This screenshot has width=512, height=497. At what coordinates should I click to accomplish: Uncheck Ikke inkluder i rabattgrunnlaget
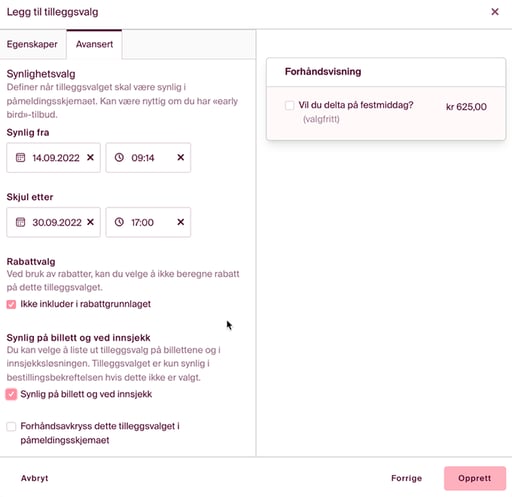click(11, 304)
